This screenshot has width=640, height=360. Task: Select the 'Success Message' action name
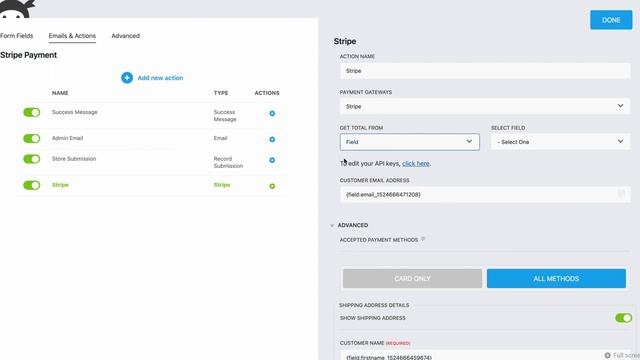point(75,112)
